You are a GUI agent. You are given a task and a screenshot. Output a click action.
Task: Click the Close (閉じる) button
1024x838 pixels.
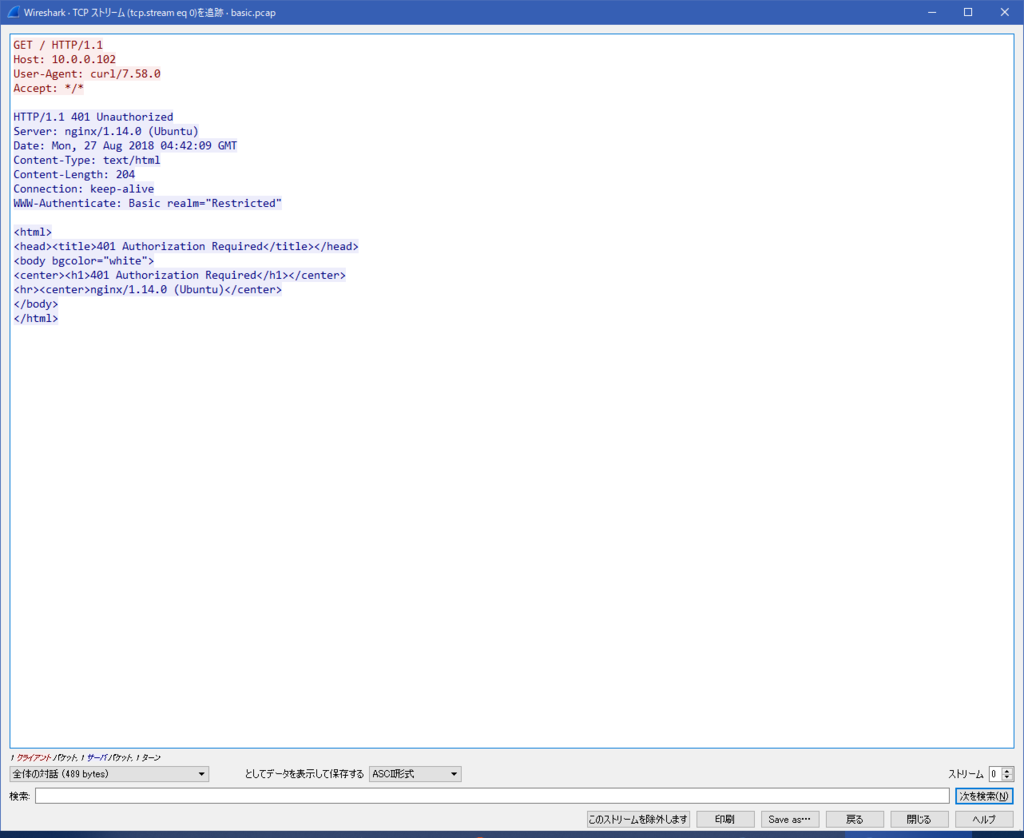pyautogui.click(x=919, y=819)
